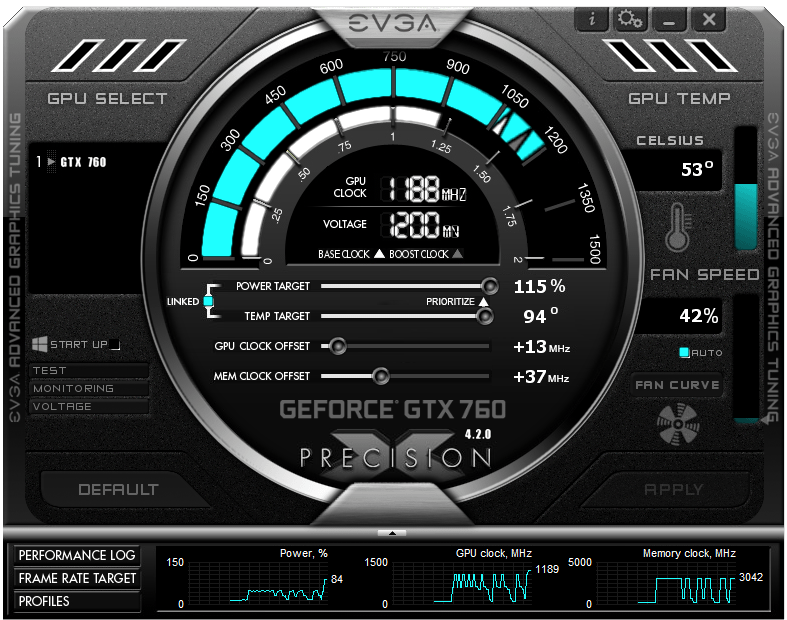Enable the Start Up checkbox
This screenshot has height=620, width=787.
[x=115, y=344]
